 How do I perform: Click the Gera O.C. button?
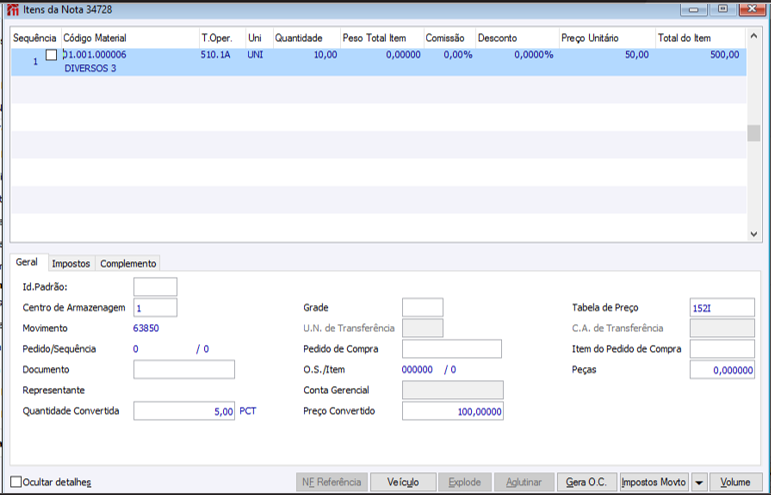[587, 482]
